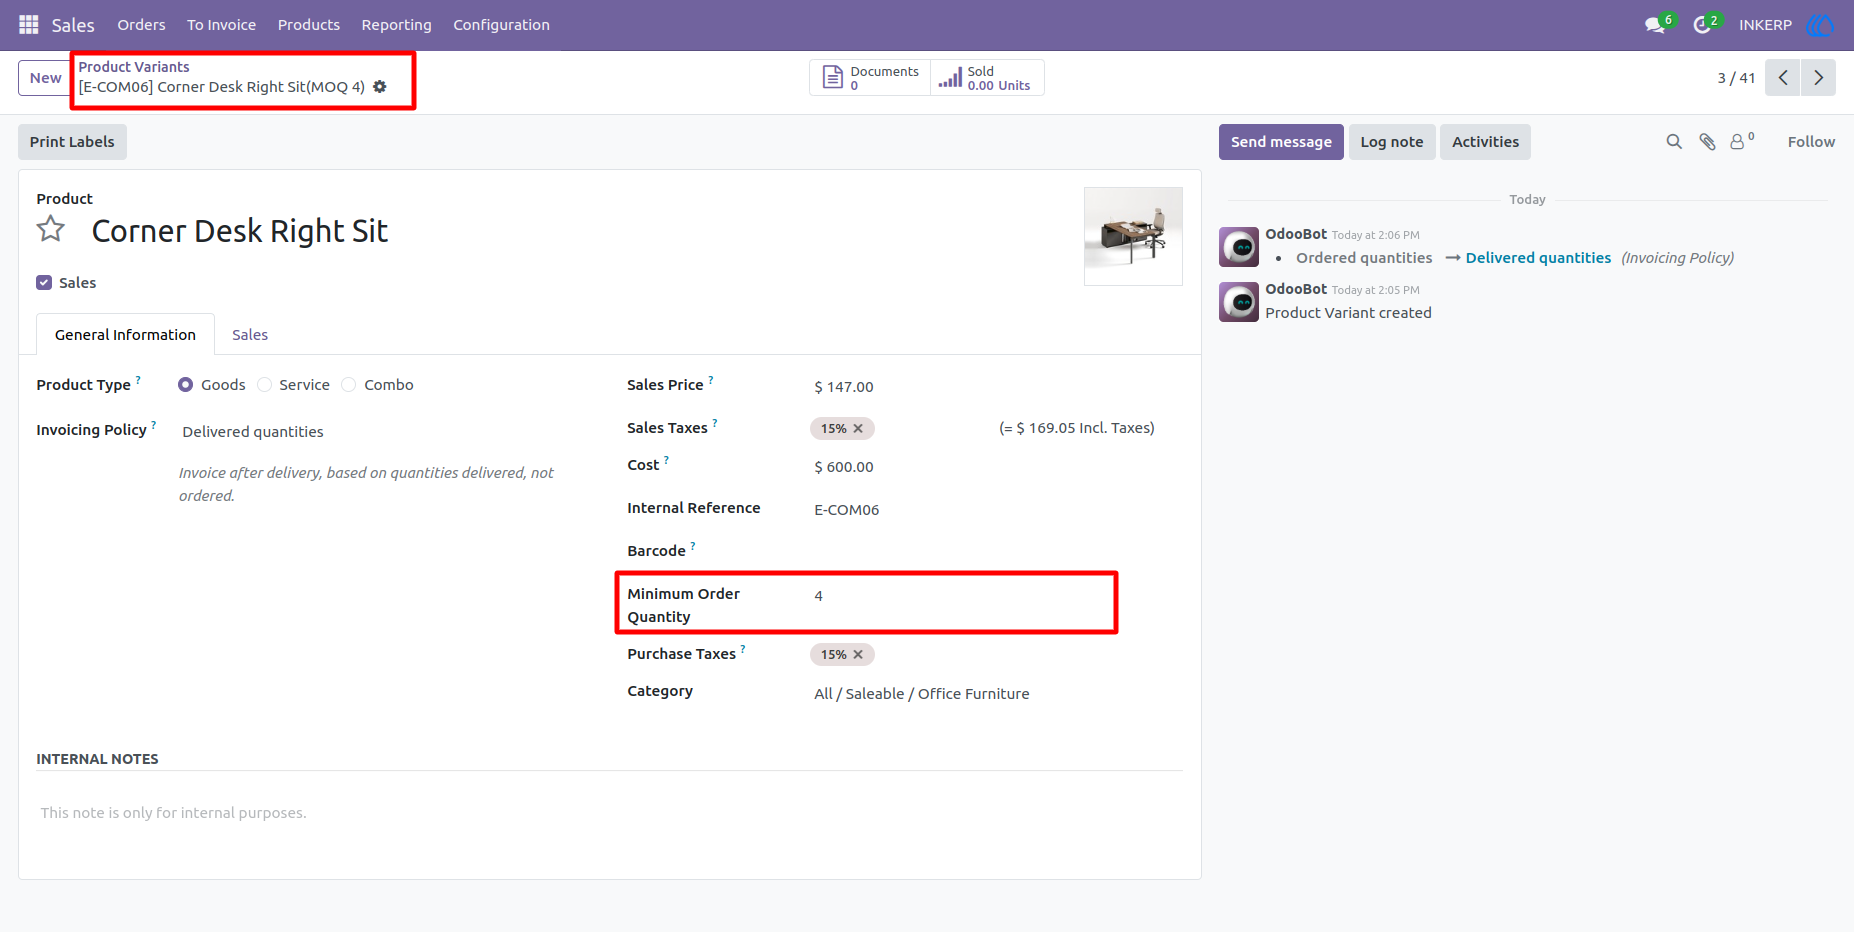The height and width of the screenshot is (932, 1854).
Task: Click Log note button
Action: [x=1391, y=142]
